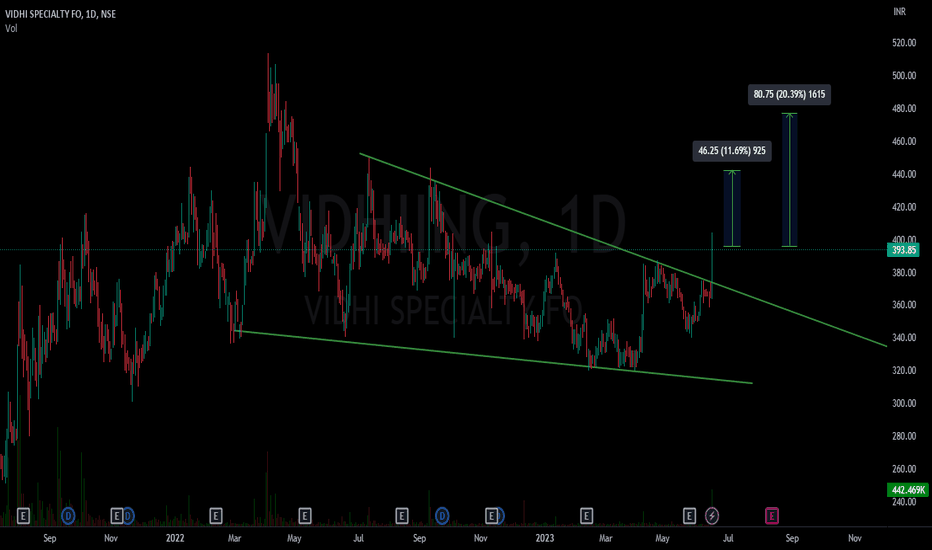Click the 280.00 price axis label
The image size is (932, 550).
904,436
